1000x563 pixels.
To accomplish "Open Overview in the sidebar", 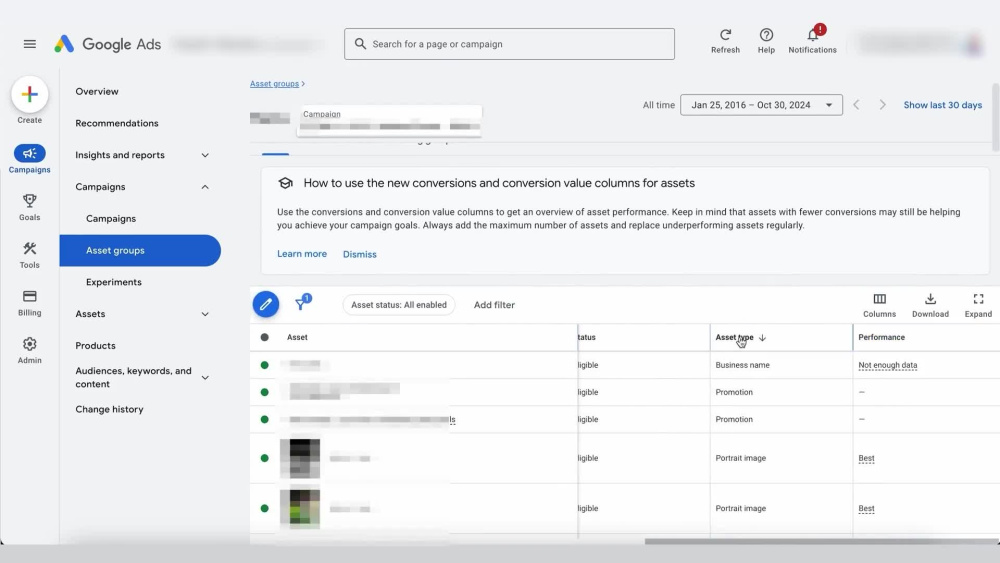I will (97, 91).
